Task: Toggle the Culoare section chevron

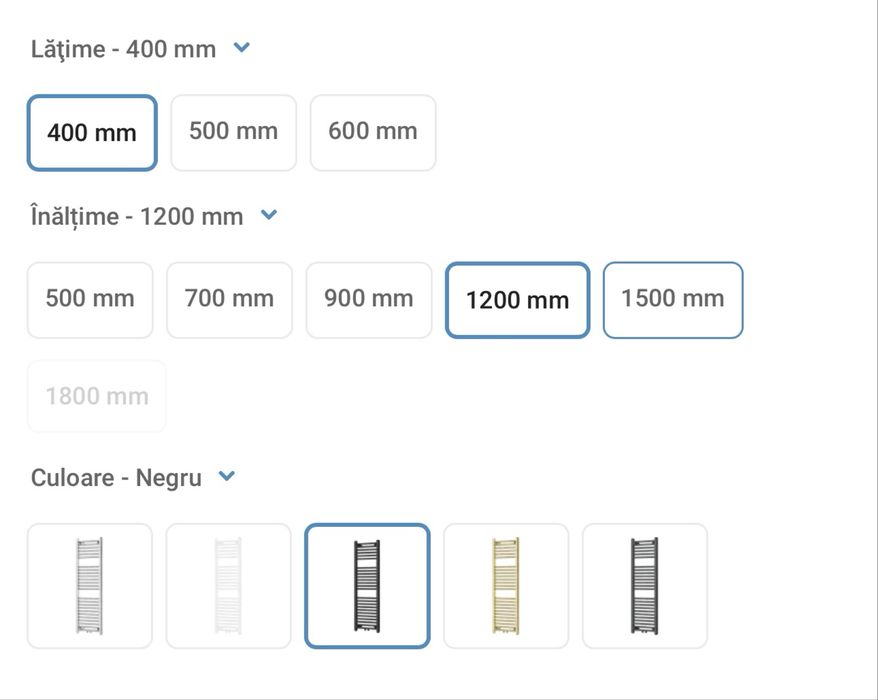Action: [227, 476]
